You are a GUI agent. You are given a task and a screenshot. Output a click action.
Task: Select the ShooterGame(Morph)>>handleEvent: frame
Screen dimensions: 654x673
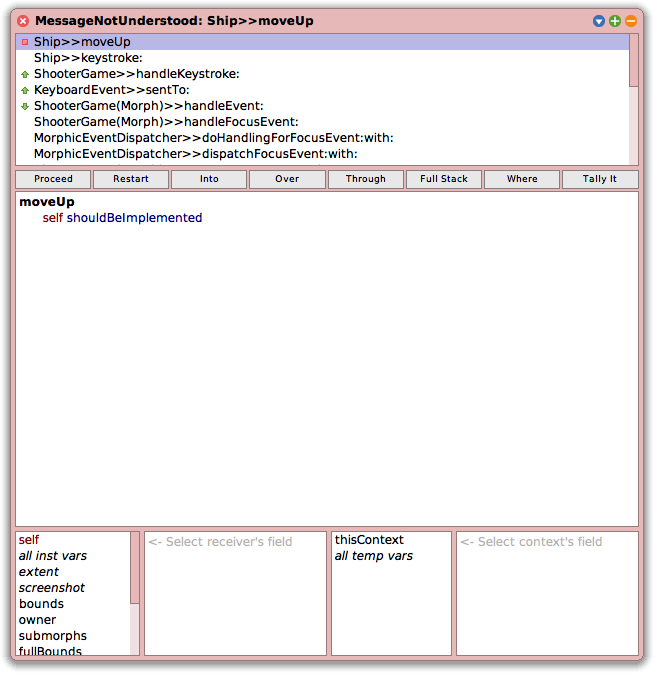[x=322, y=106]
